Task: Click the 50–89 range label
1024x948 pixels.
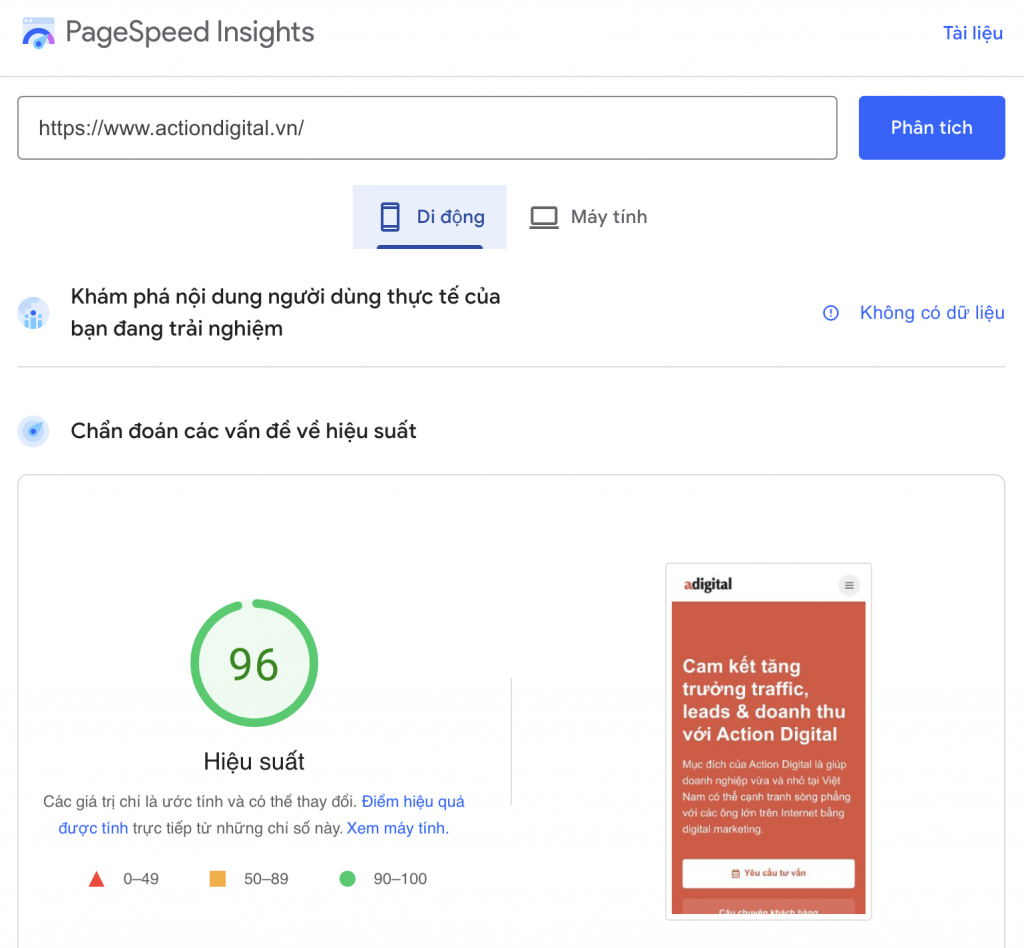Action: coord(266,879)
